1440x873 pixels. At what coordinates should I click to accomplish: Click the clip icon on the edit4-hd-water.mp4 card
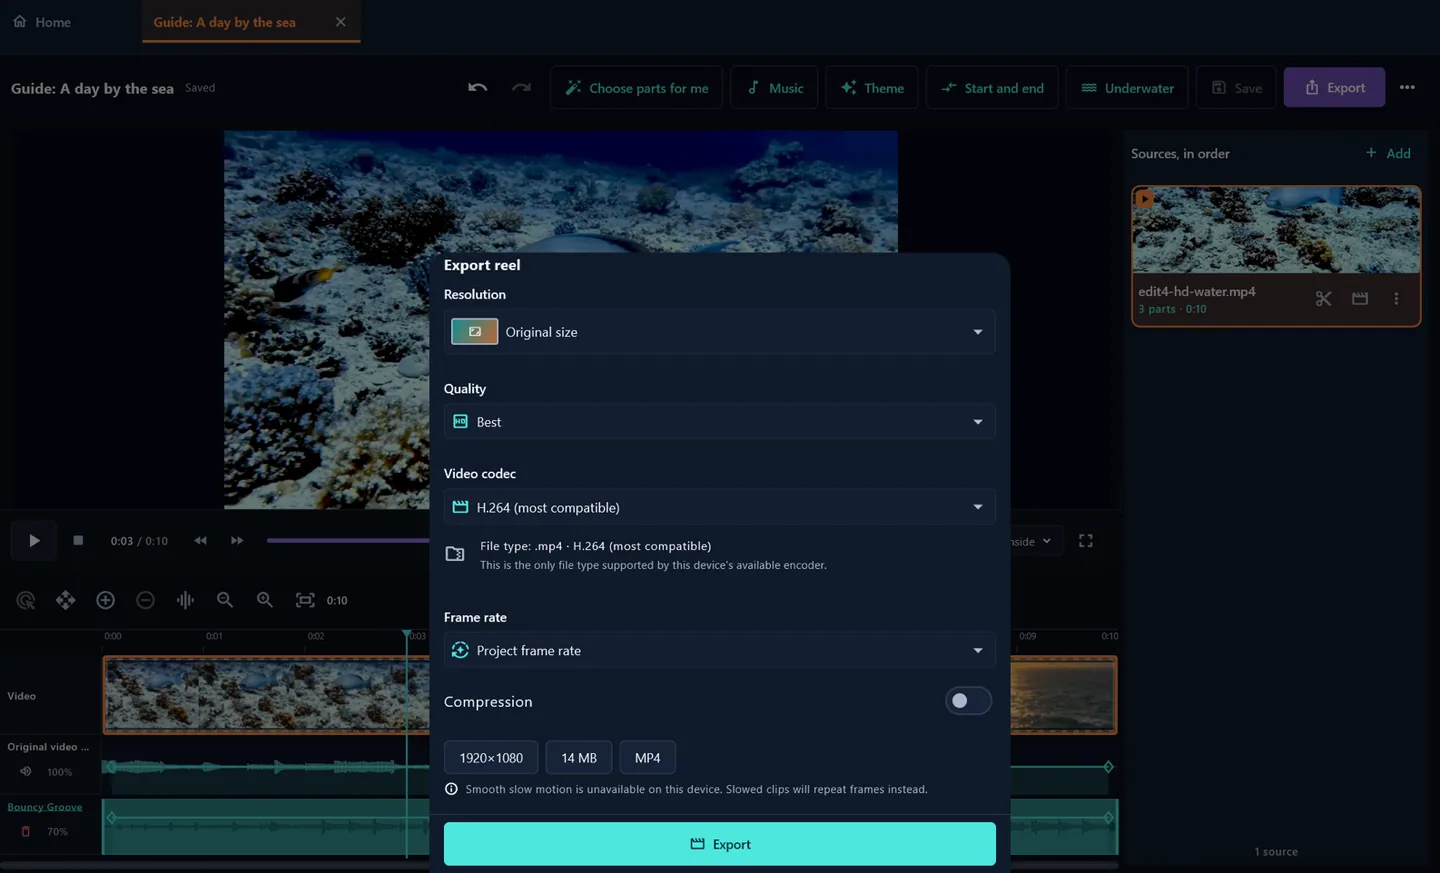click(x=1360, y=299)
